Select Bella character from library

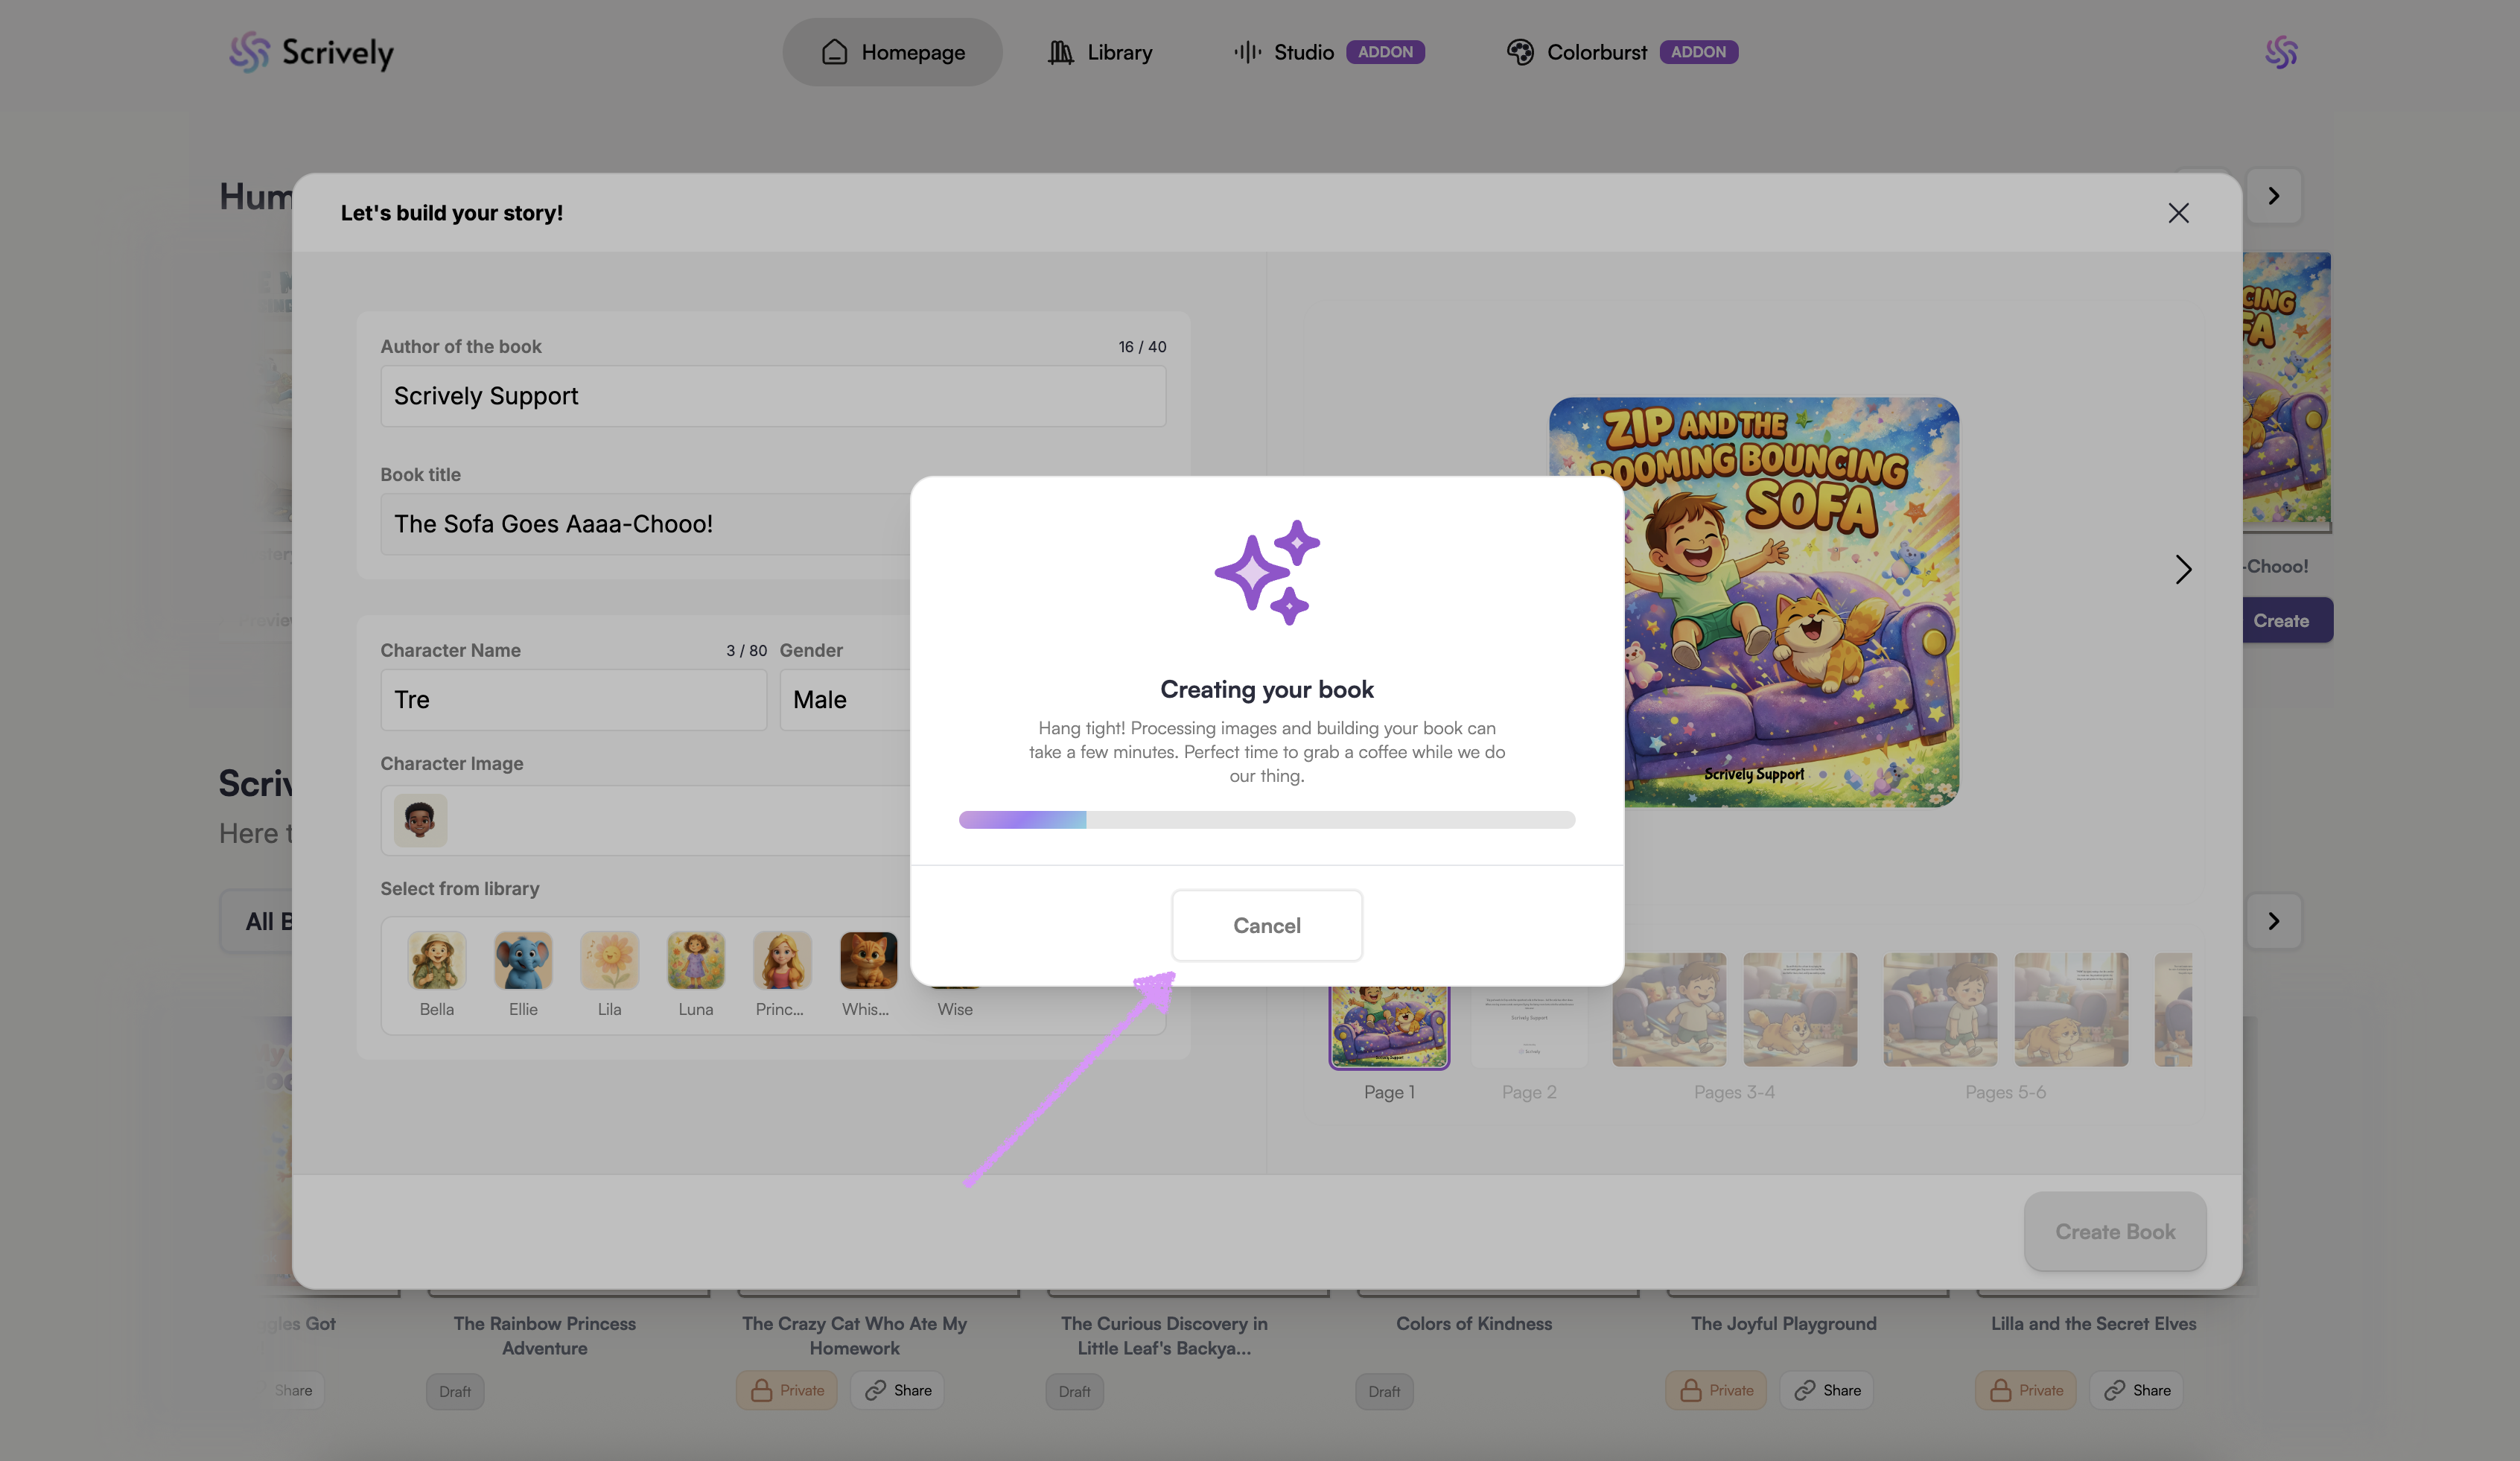click(437, 961)
